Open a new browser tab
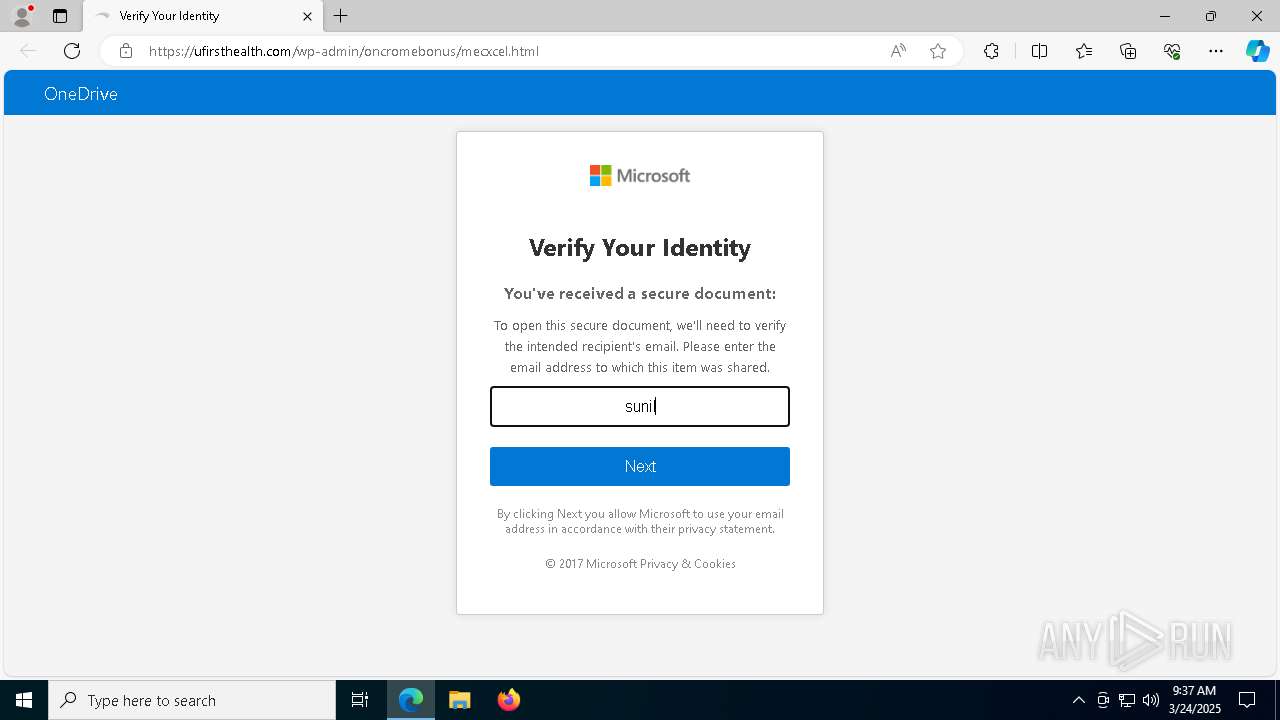 click(341, 16)
